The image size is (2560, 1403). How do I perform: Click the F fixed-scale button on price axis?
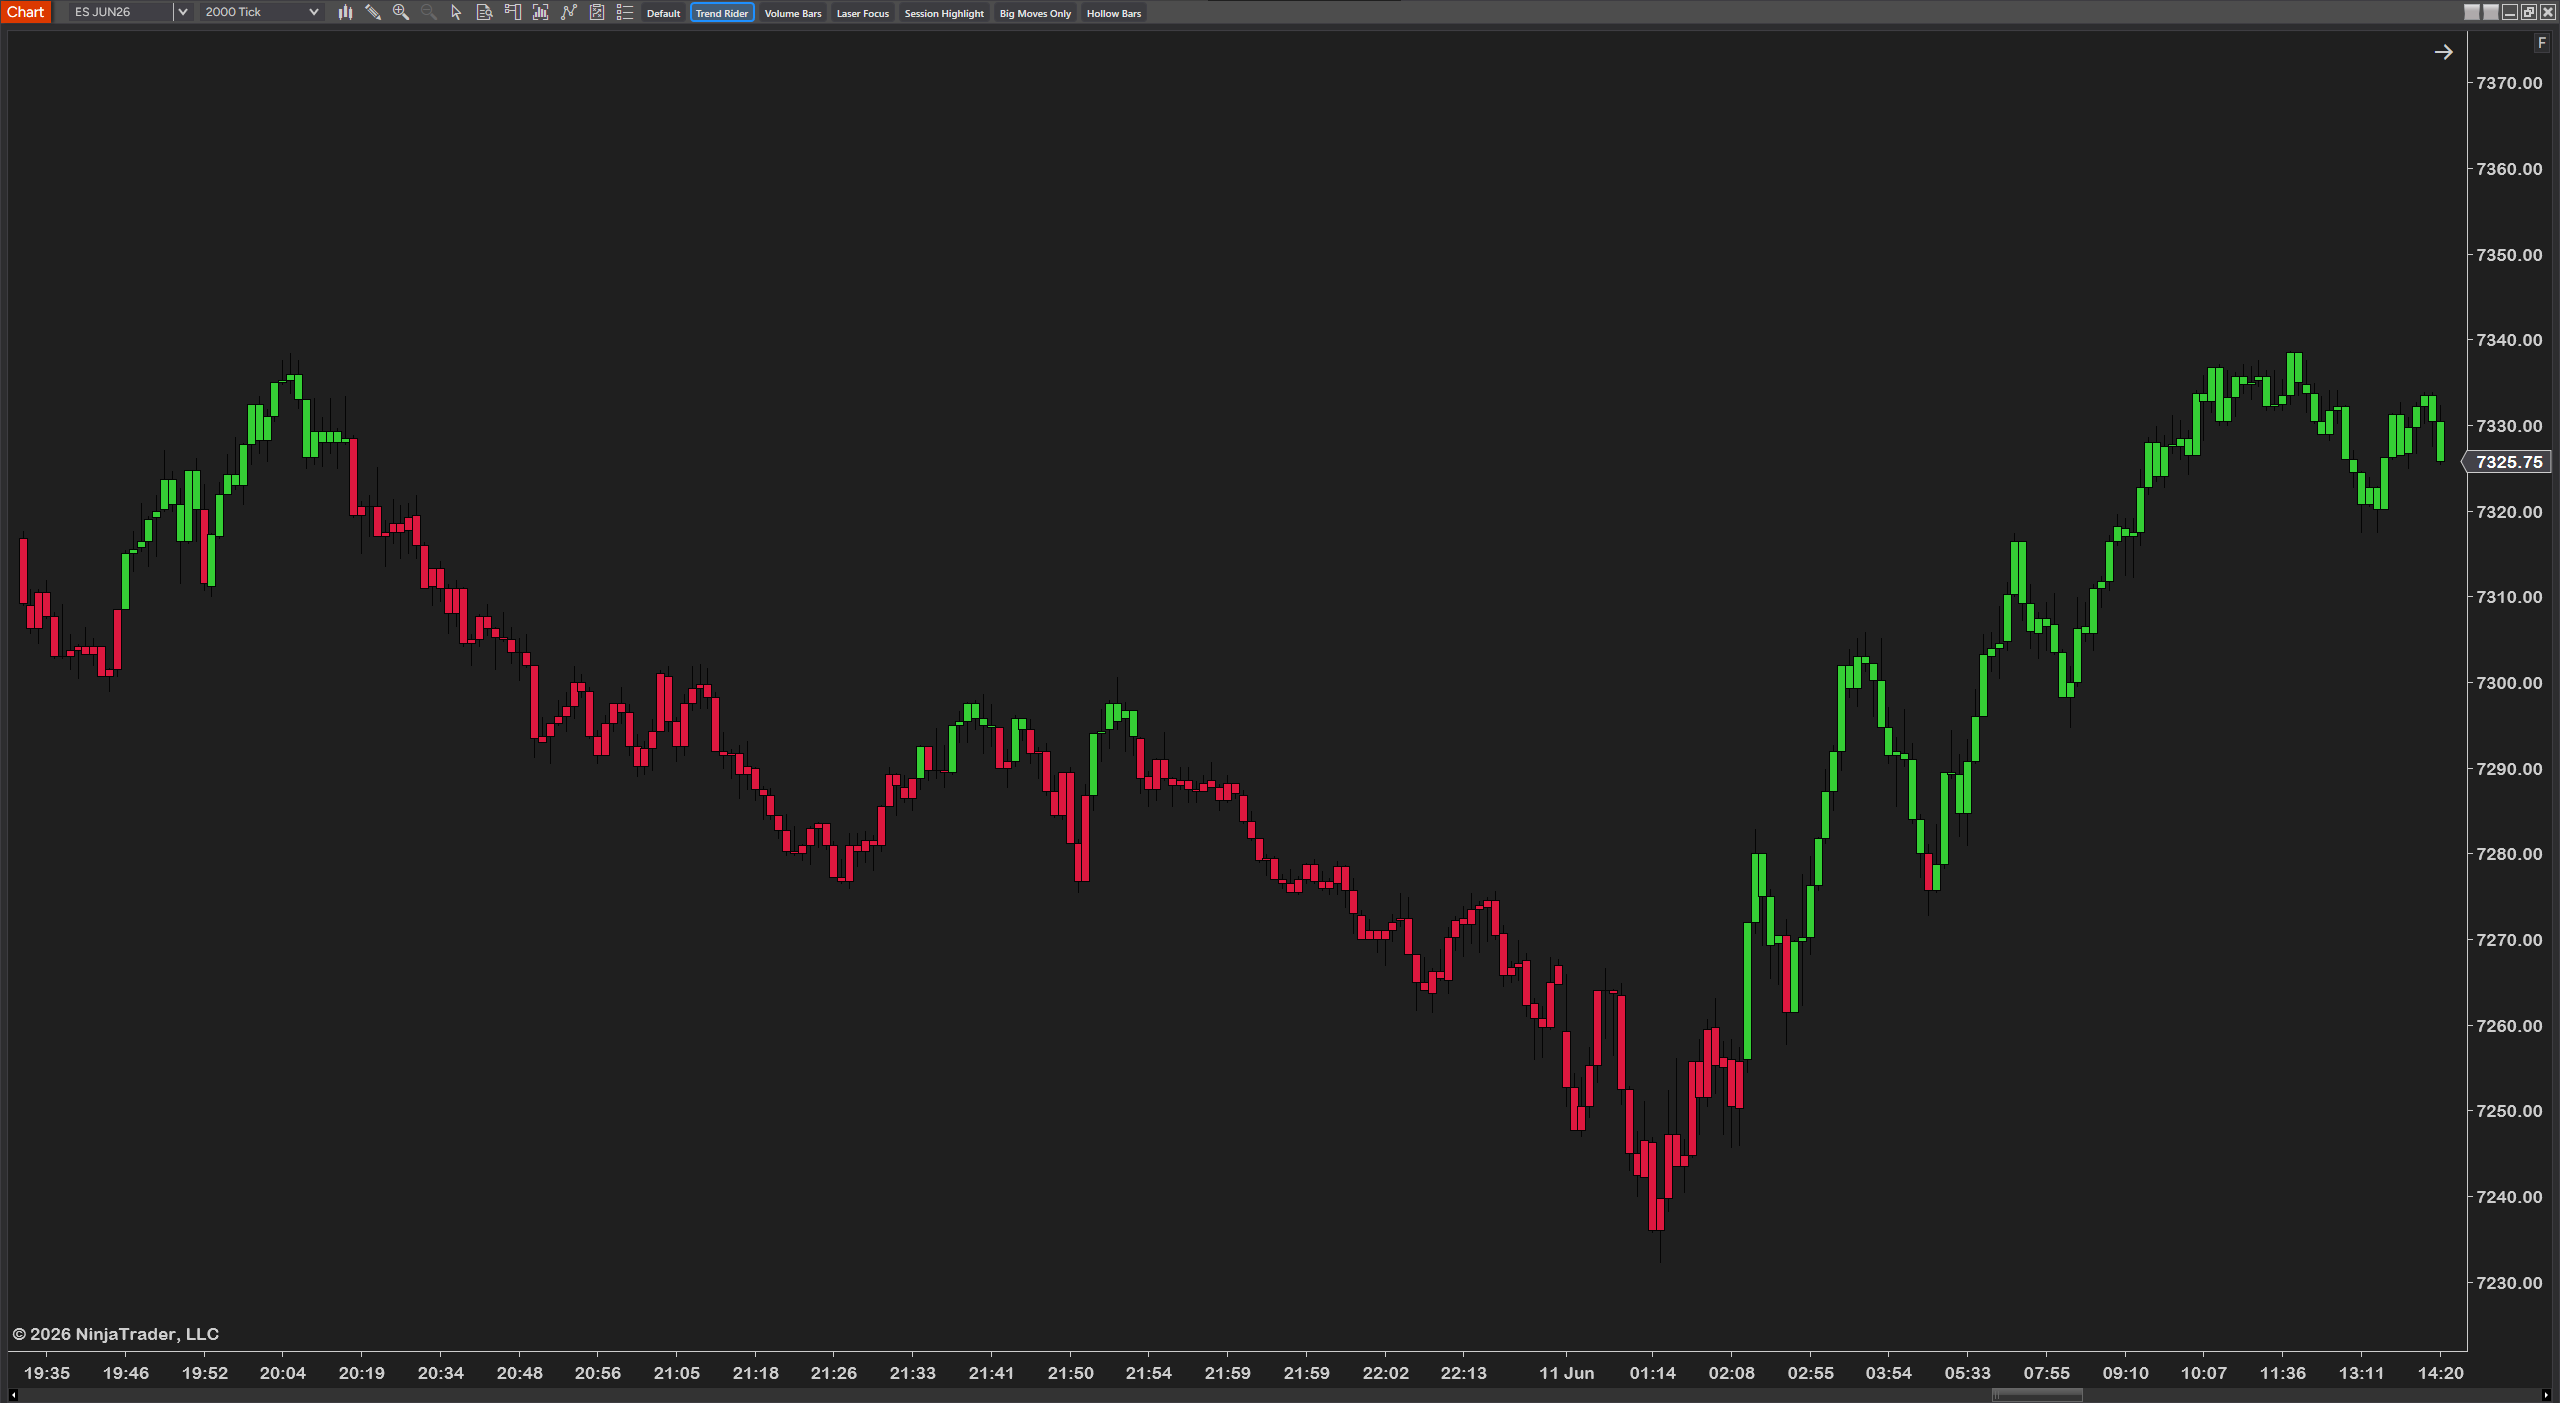2542,43
